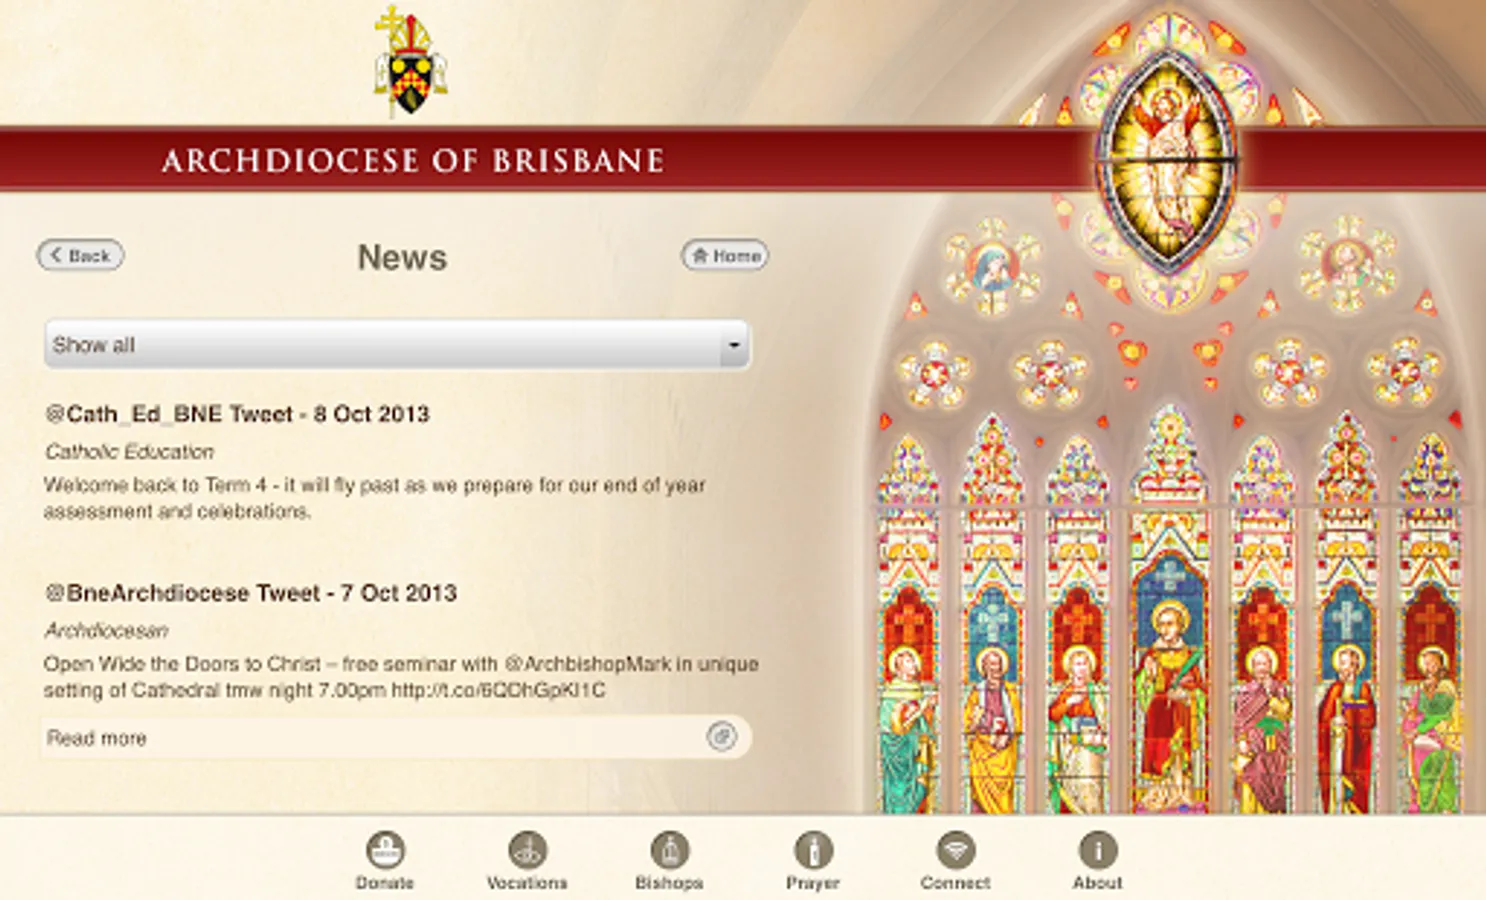Open the About info icon
This screenshot has height=900, width=1486.
1098,850
